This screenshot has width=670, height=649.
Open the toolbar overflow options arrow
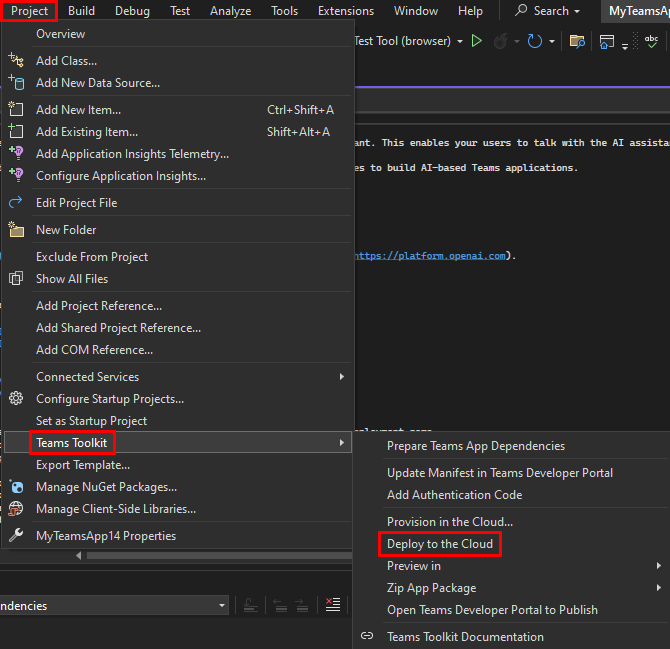[625, 46]
